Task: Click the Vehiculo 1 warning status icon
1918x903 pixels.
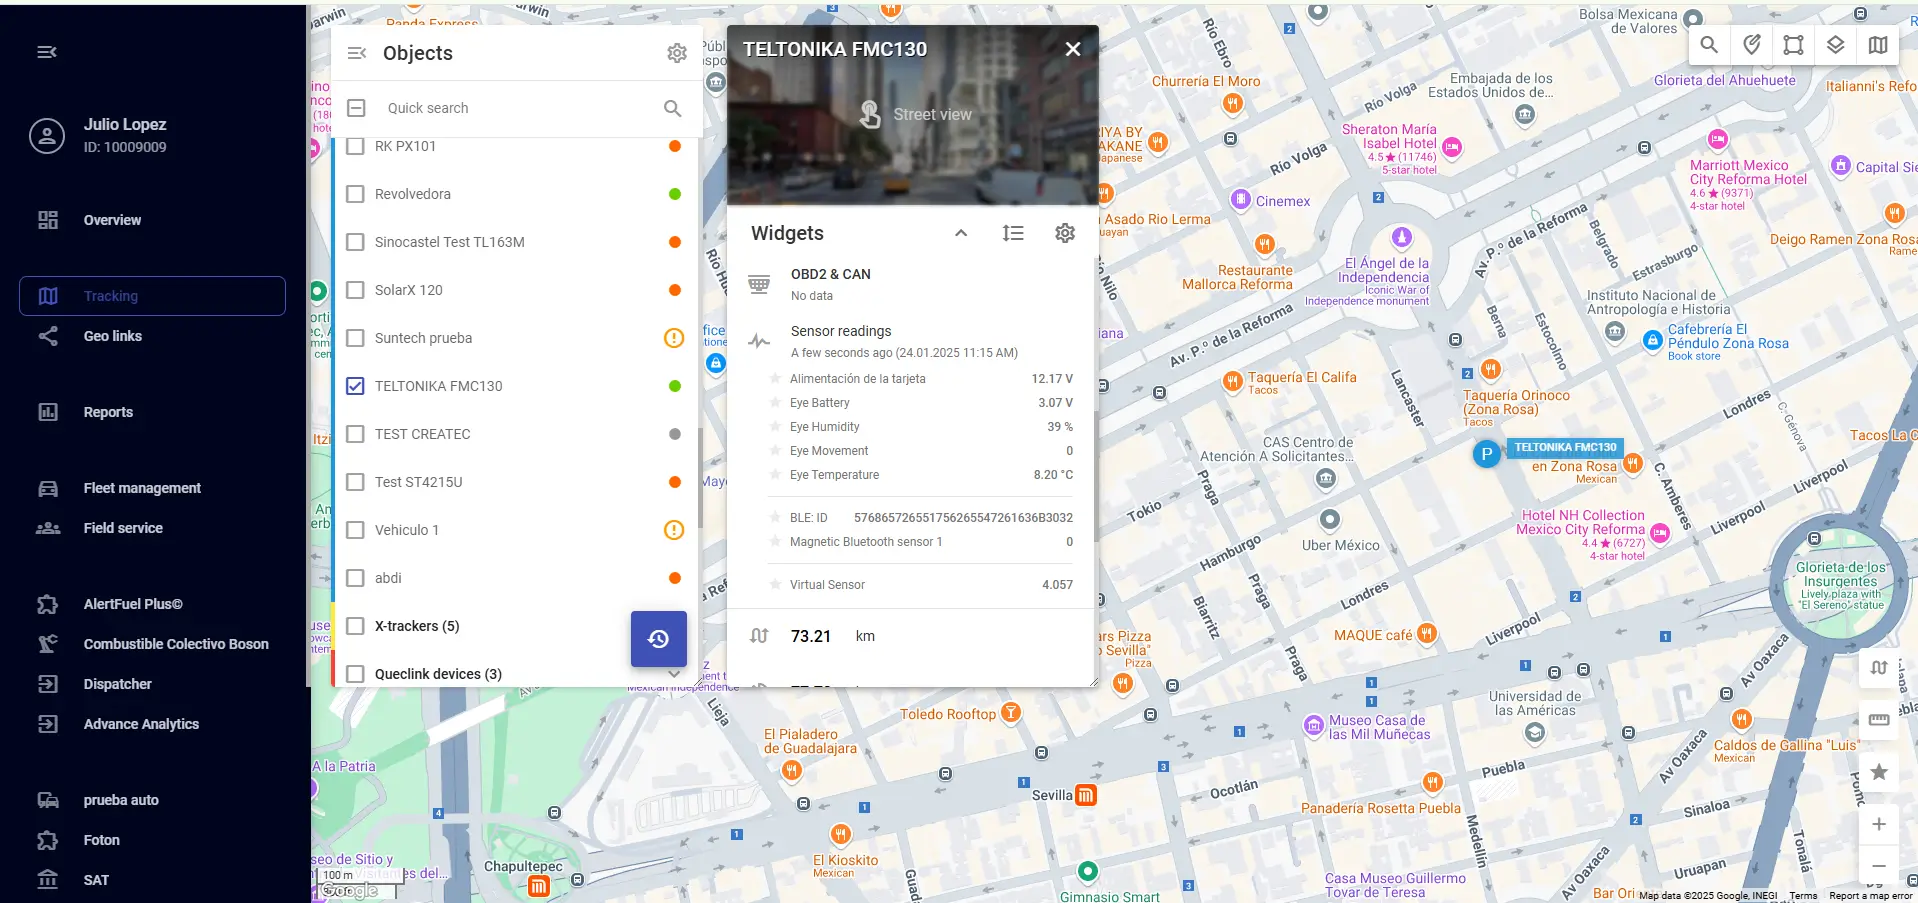Action: point(674,530)
